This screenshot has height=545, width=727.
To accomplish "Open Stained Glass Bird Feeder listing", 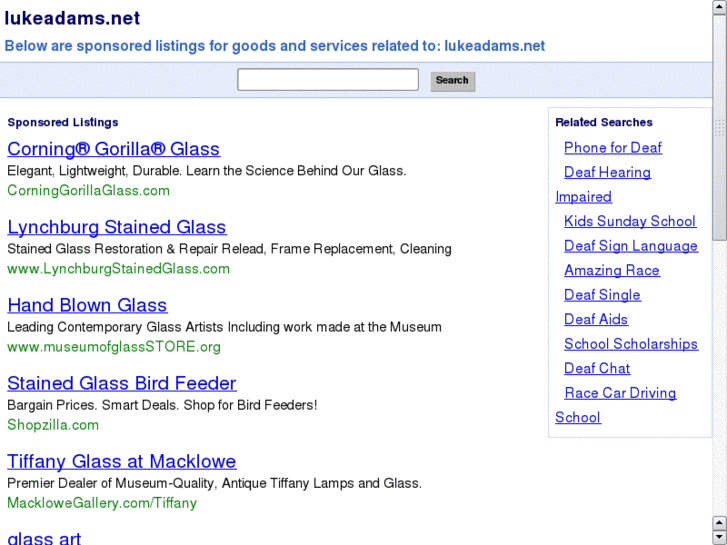I will pyautogui.click(x=121, y=383).
